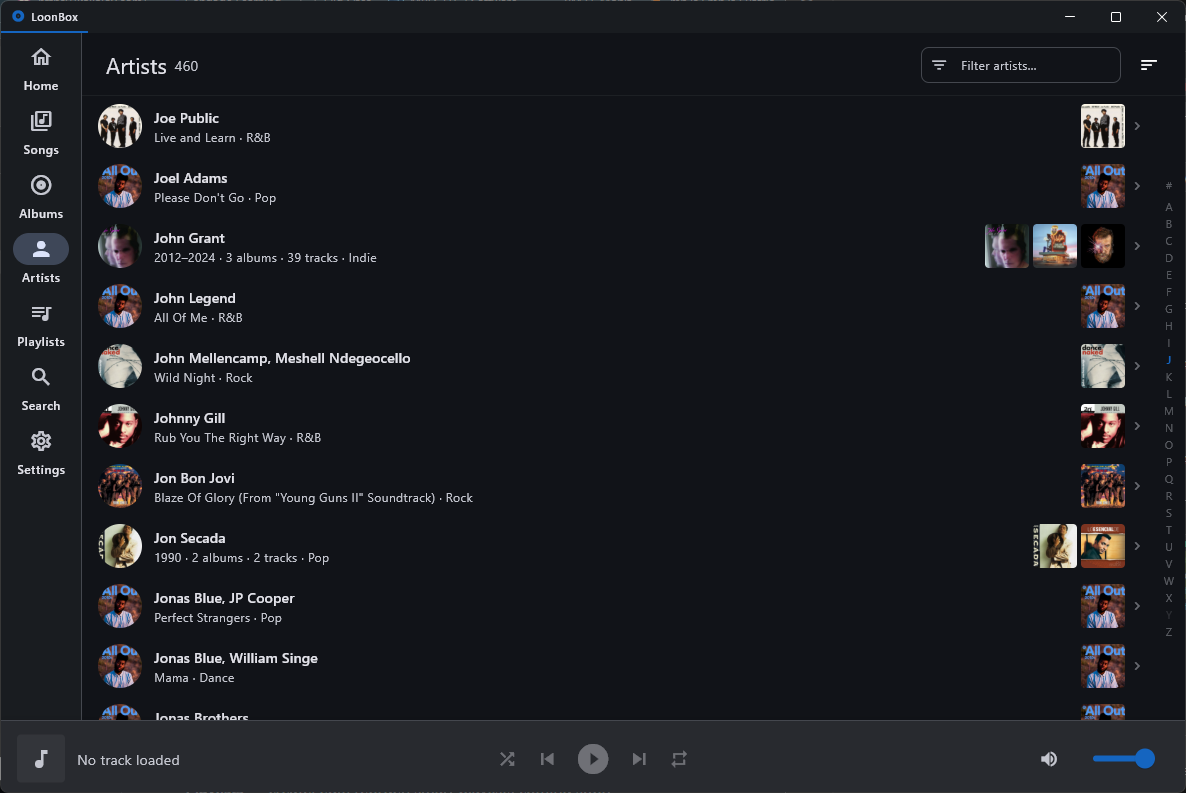Toggle shuffle playback mode
The height and width of the screenshot is (793, 1186).
click(x=507, y=759)
